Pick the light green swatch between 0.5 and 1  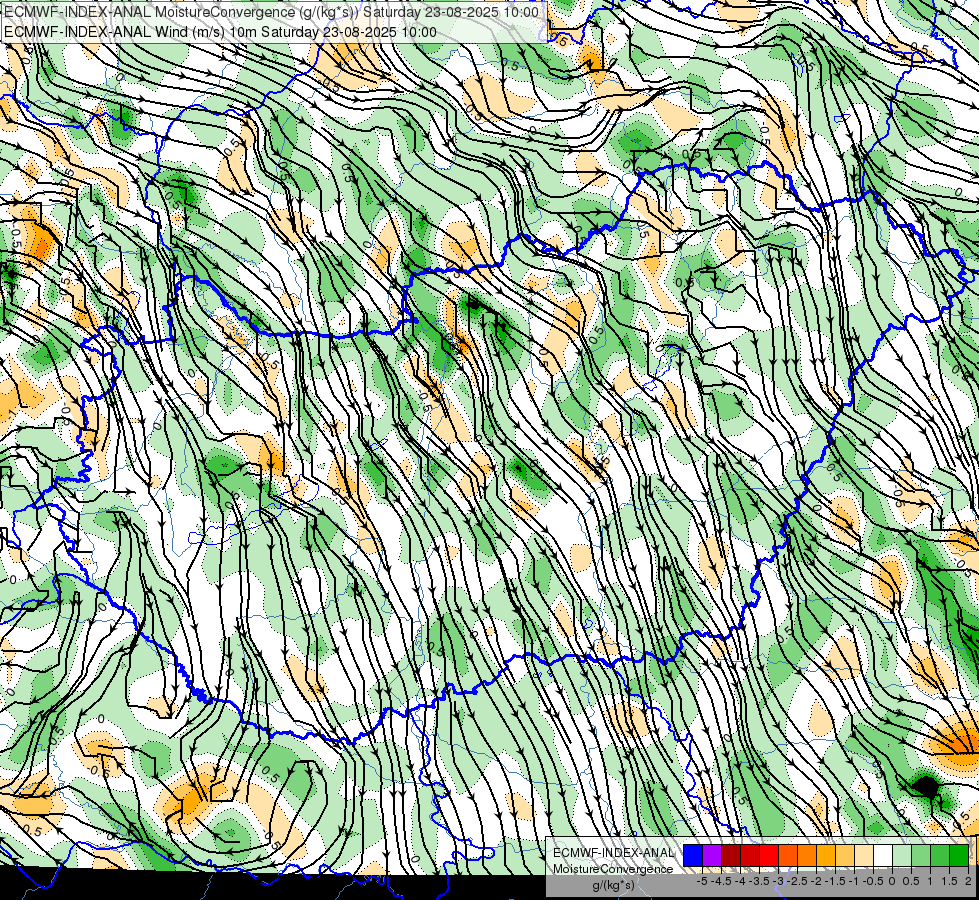pyautogui.click(x=921, y=855)
